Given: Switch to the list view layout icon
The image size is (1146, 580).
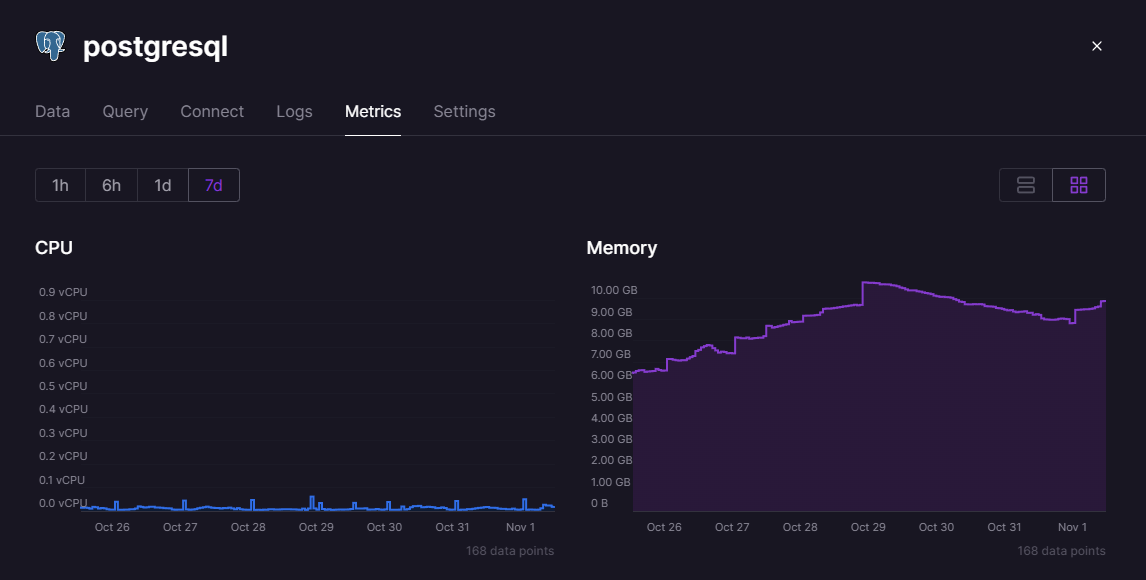Looking at the screenshot, I should (1025, 184).
